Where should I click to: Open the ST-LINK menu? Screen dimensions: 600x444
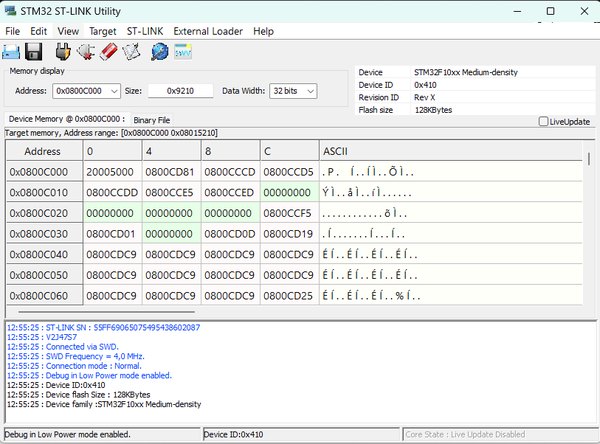(x=145, y=31)
